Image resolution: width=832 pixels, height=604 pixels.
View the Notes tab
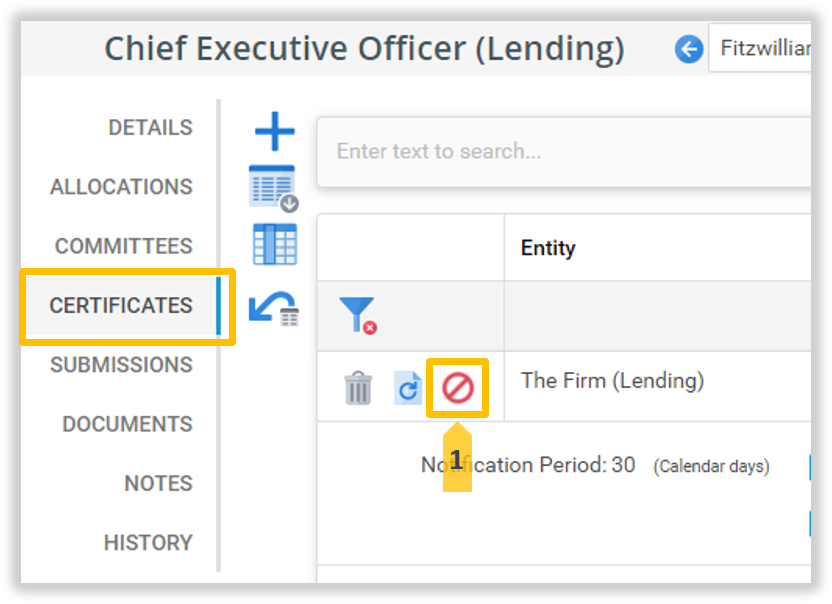pyautogui.click(x=158, y=483)
